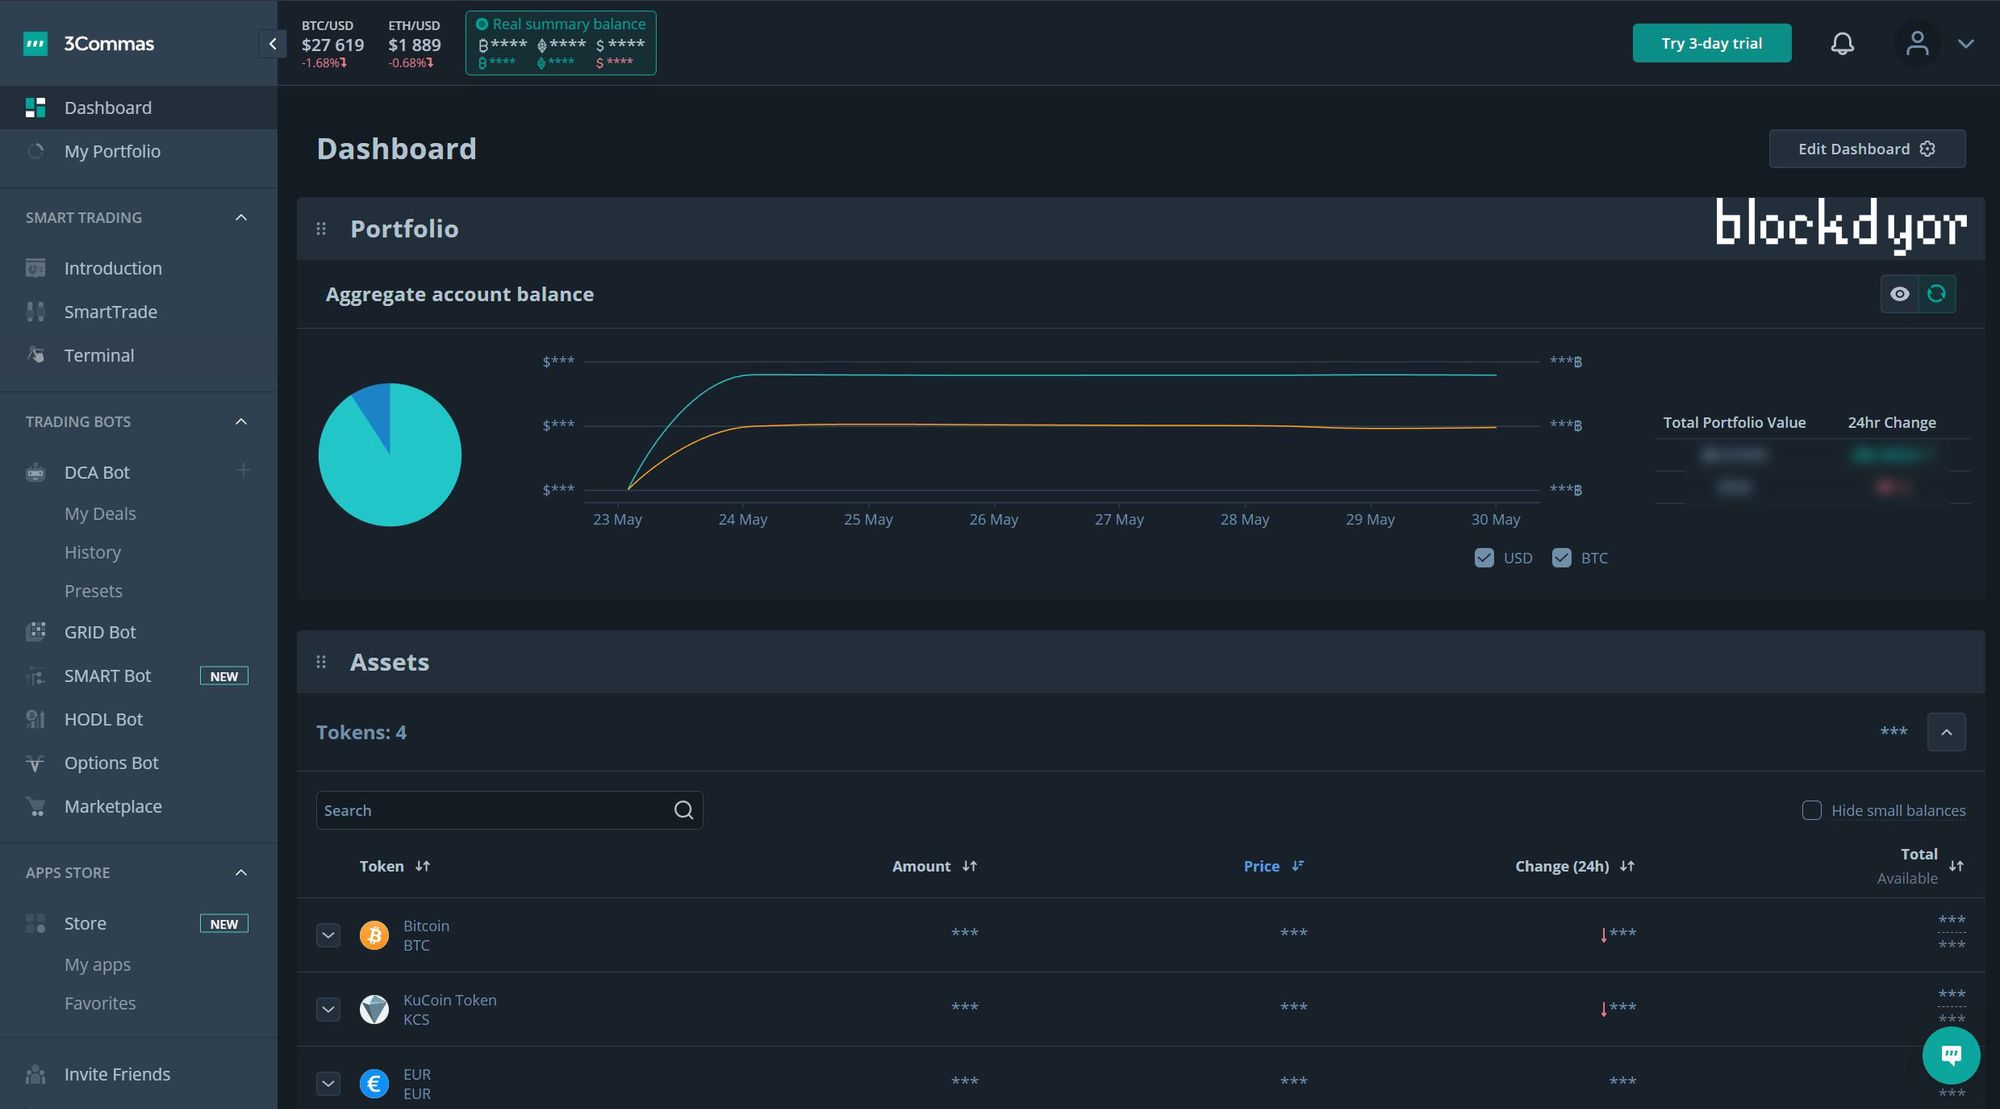
Task: Click the EUR currency icon
Action: click(x=374, y=1083)
